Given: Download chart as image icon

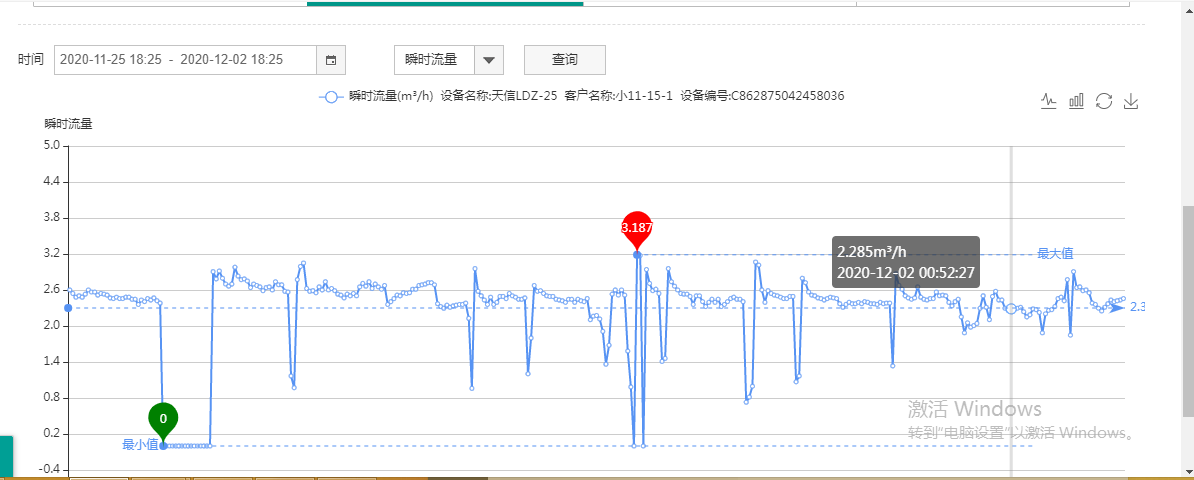Looking at the screenshot, I should click(1132, 101).
